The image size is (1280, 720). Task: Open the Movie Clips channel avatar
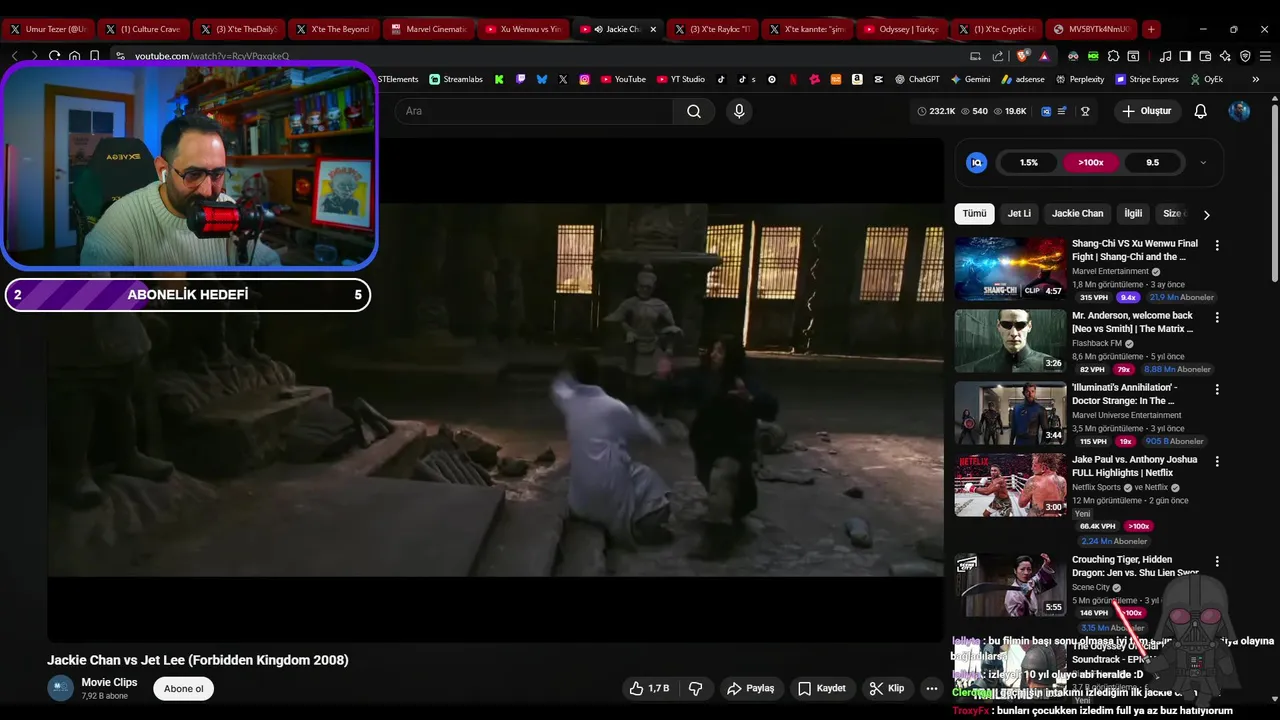pos(61,688)
